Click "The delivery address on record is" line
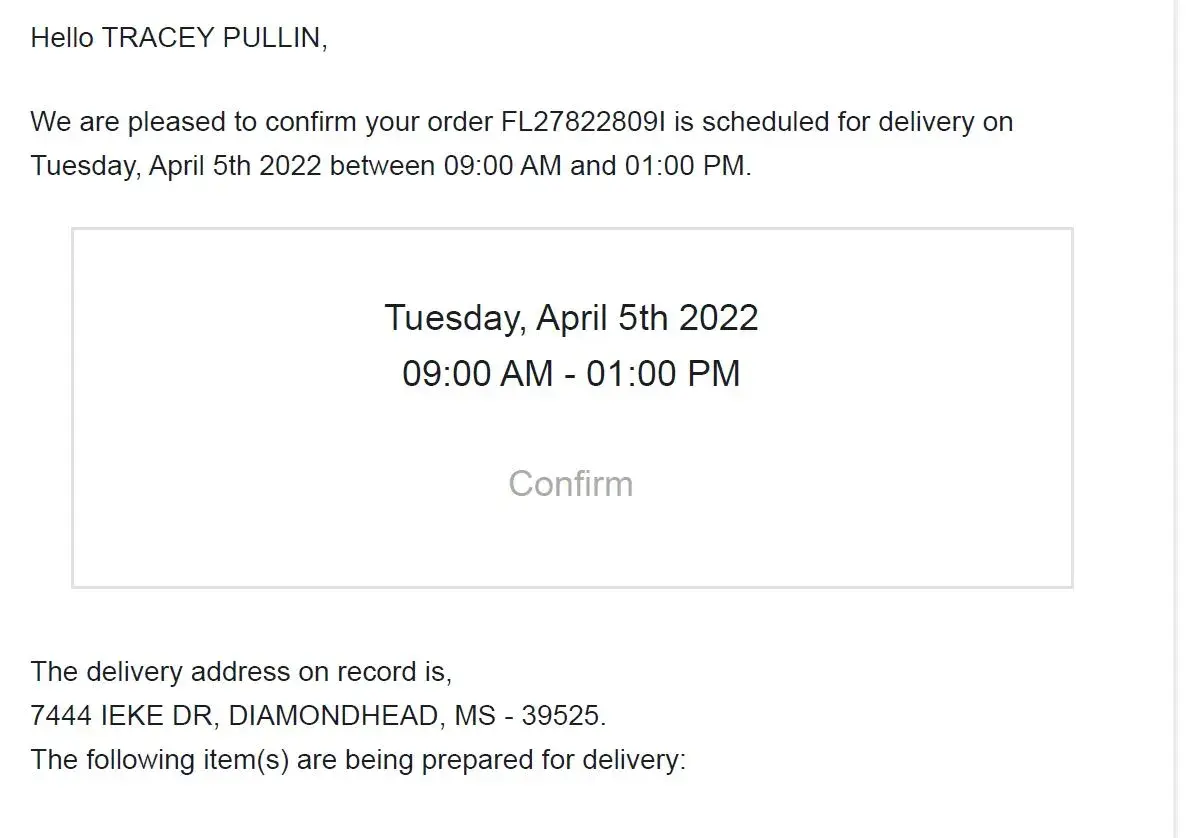This screenshot has width=1196, height=838. [241, 672]
